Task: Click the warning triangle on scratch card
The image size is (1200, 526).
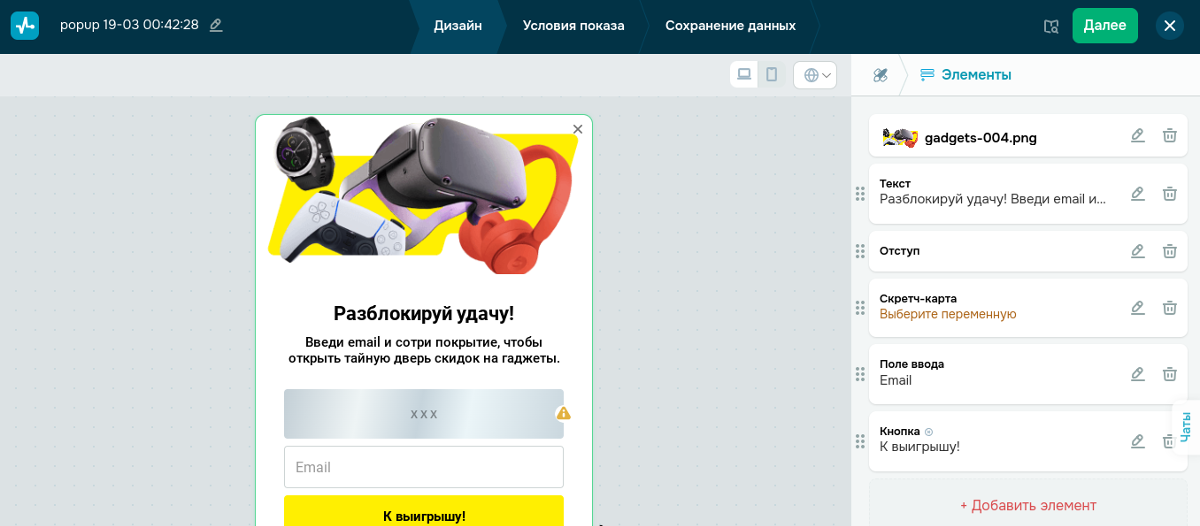Action: [x=564, y=413]
